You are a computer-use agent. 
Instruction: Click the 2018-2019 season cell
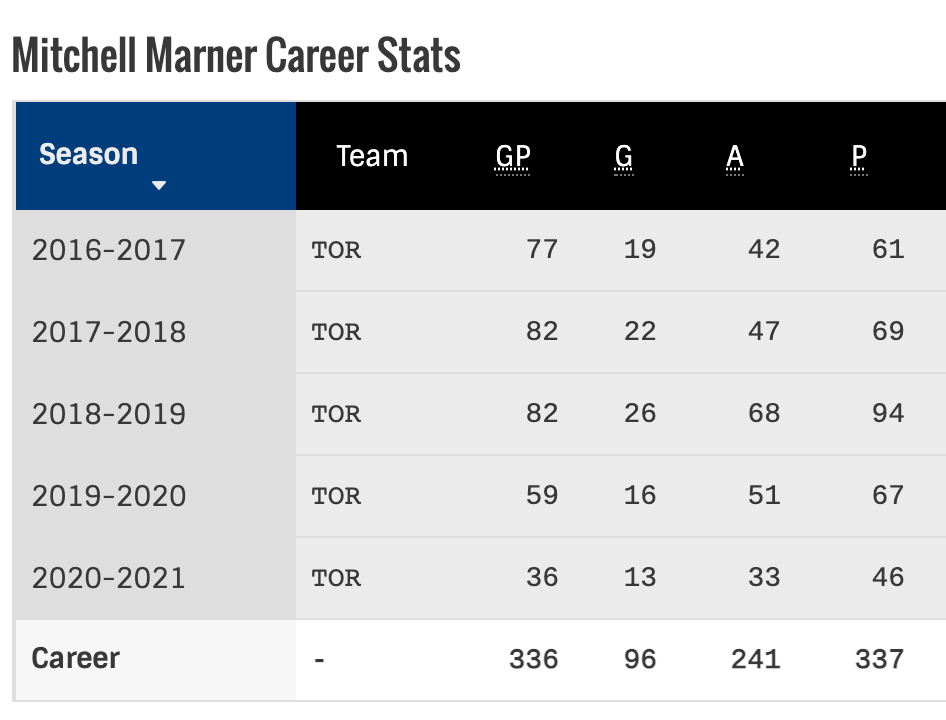[x=109, y=413]
